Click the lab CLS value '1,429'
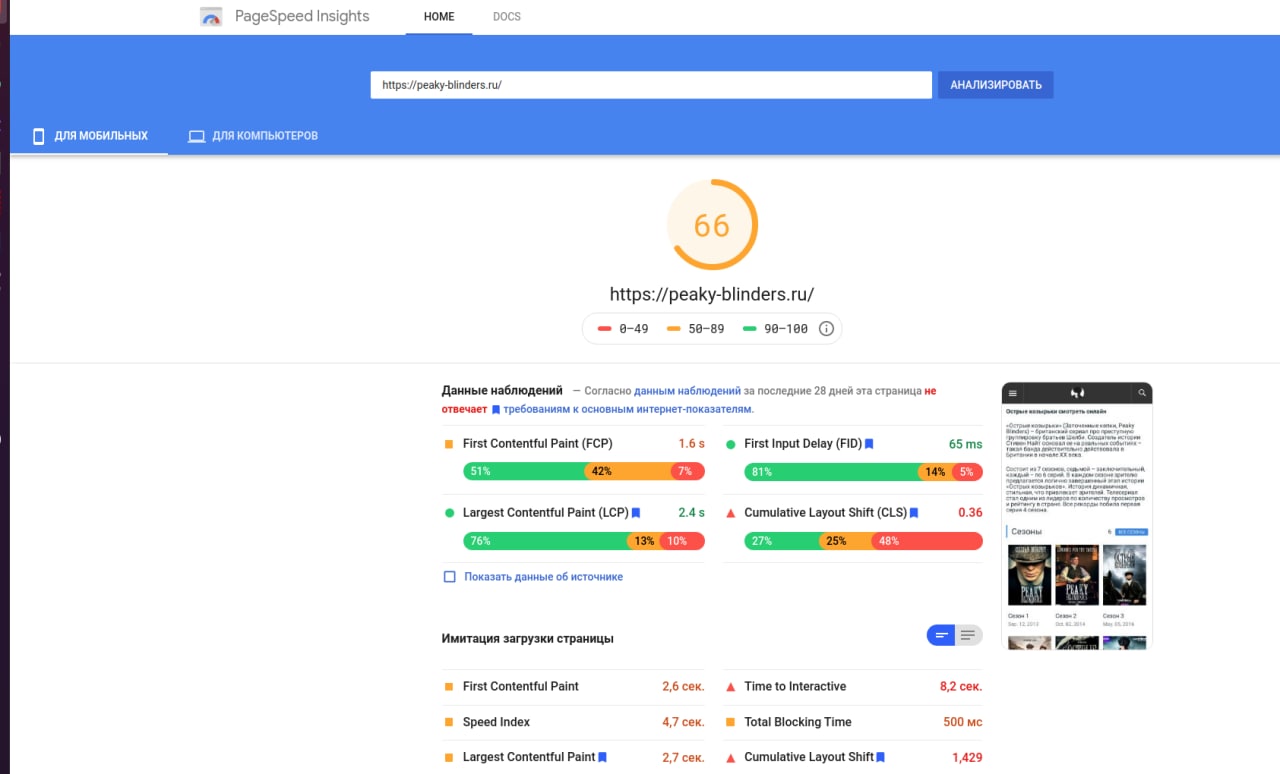1280x774 pixels. (x=967, y=757)
